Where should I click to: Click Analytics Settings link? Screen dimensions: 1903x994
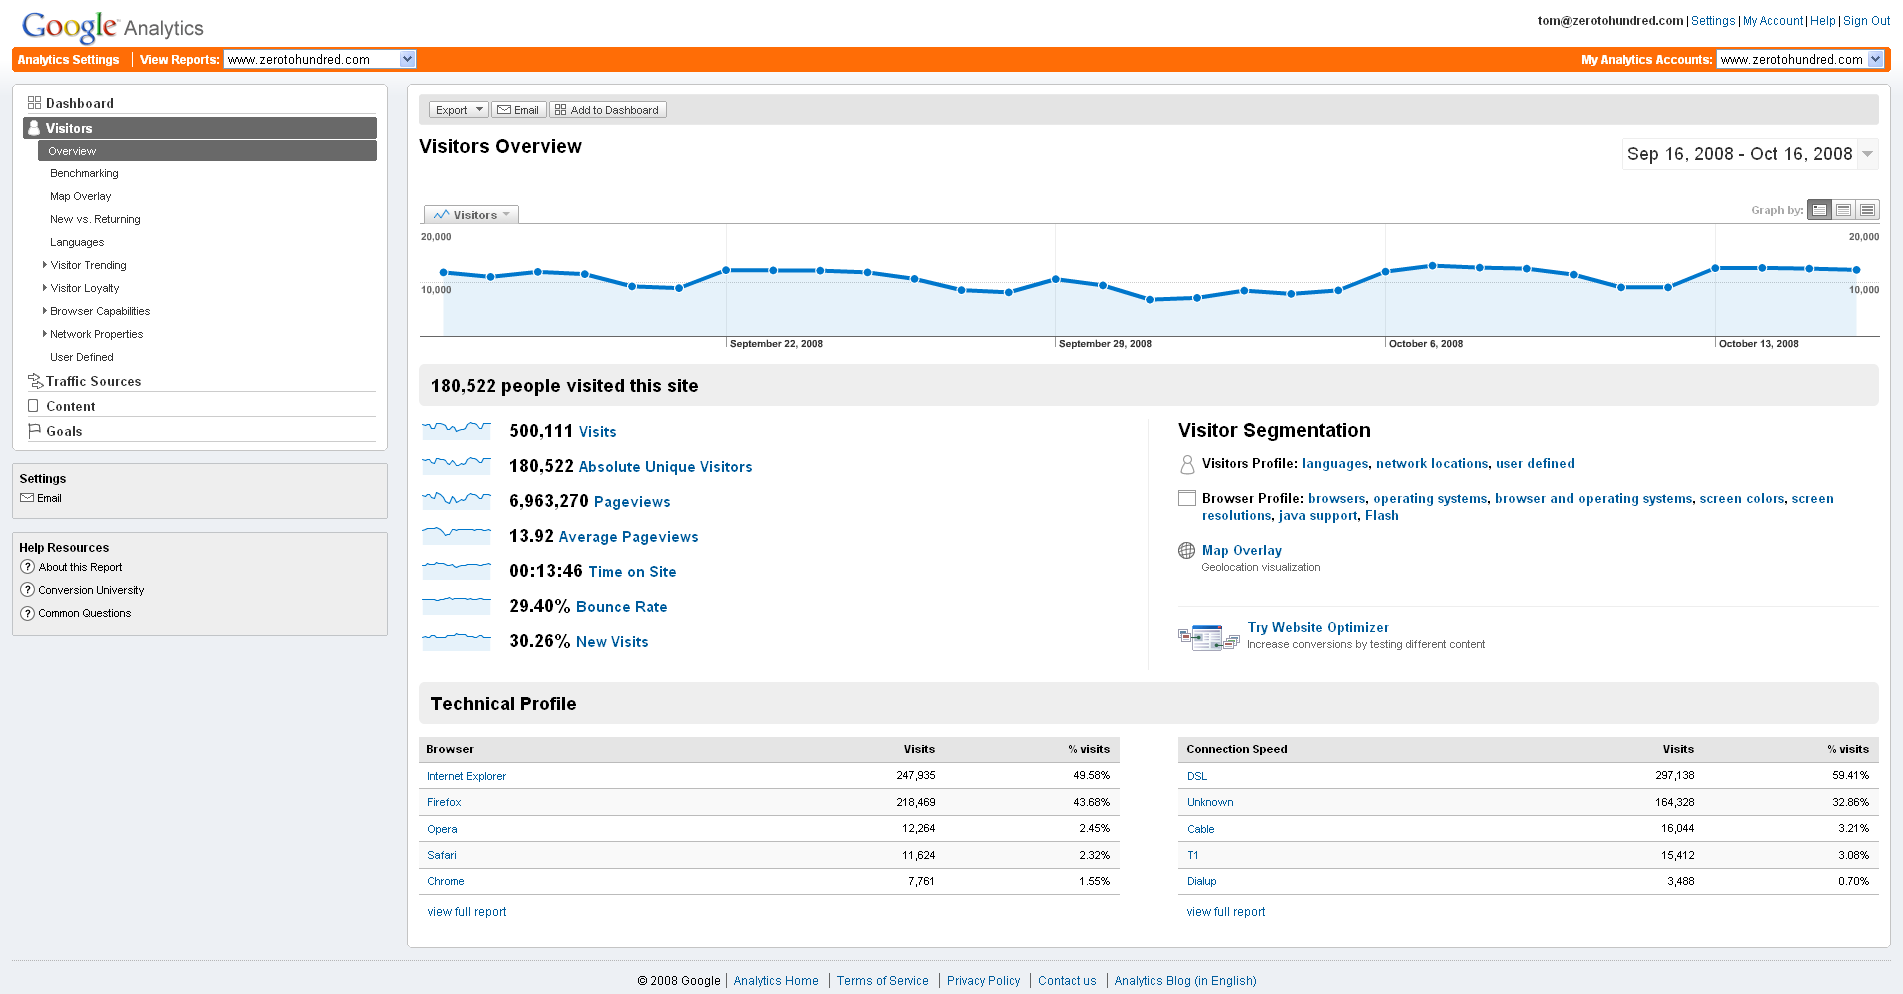pyautogui.click(x=68, y=60)
